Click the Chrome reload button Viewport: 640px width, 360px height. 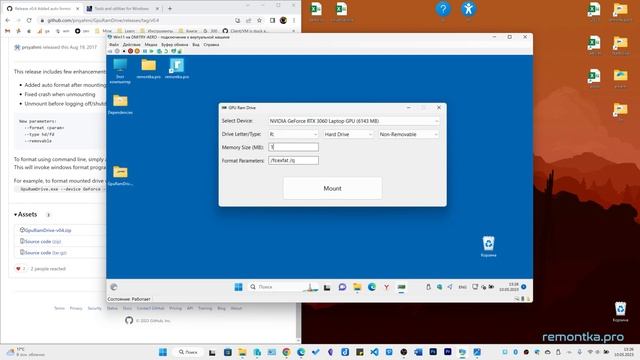tap(29, 20)
